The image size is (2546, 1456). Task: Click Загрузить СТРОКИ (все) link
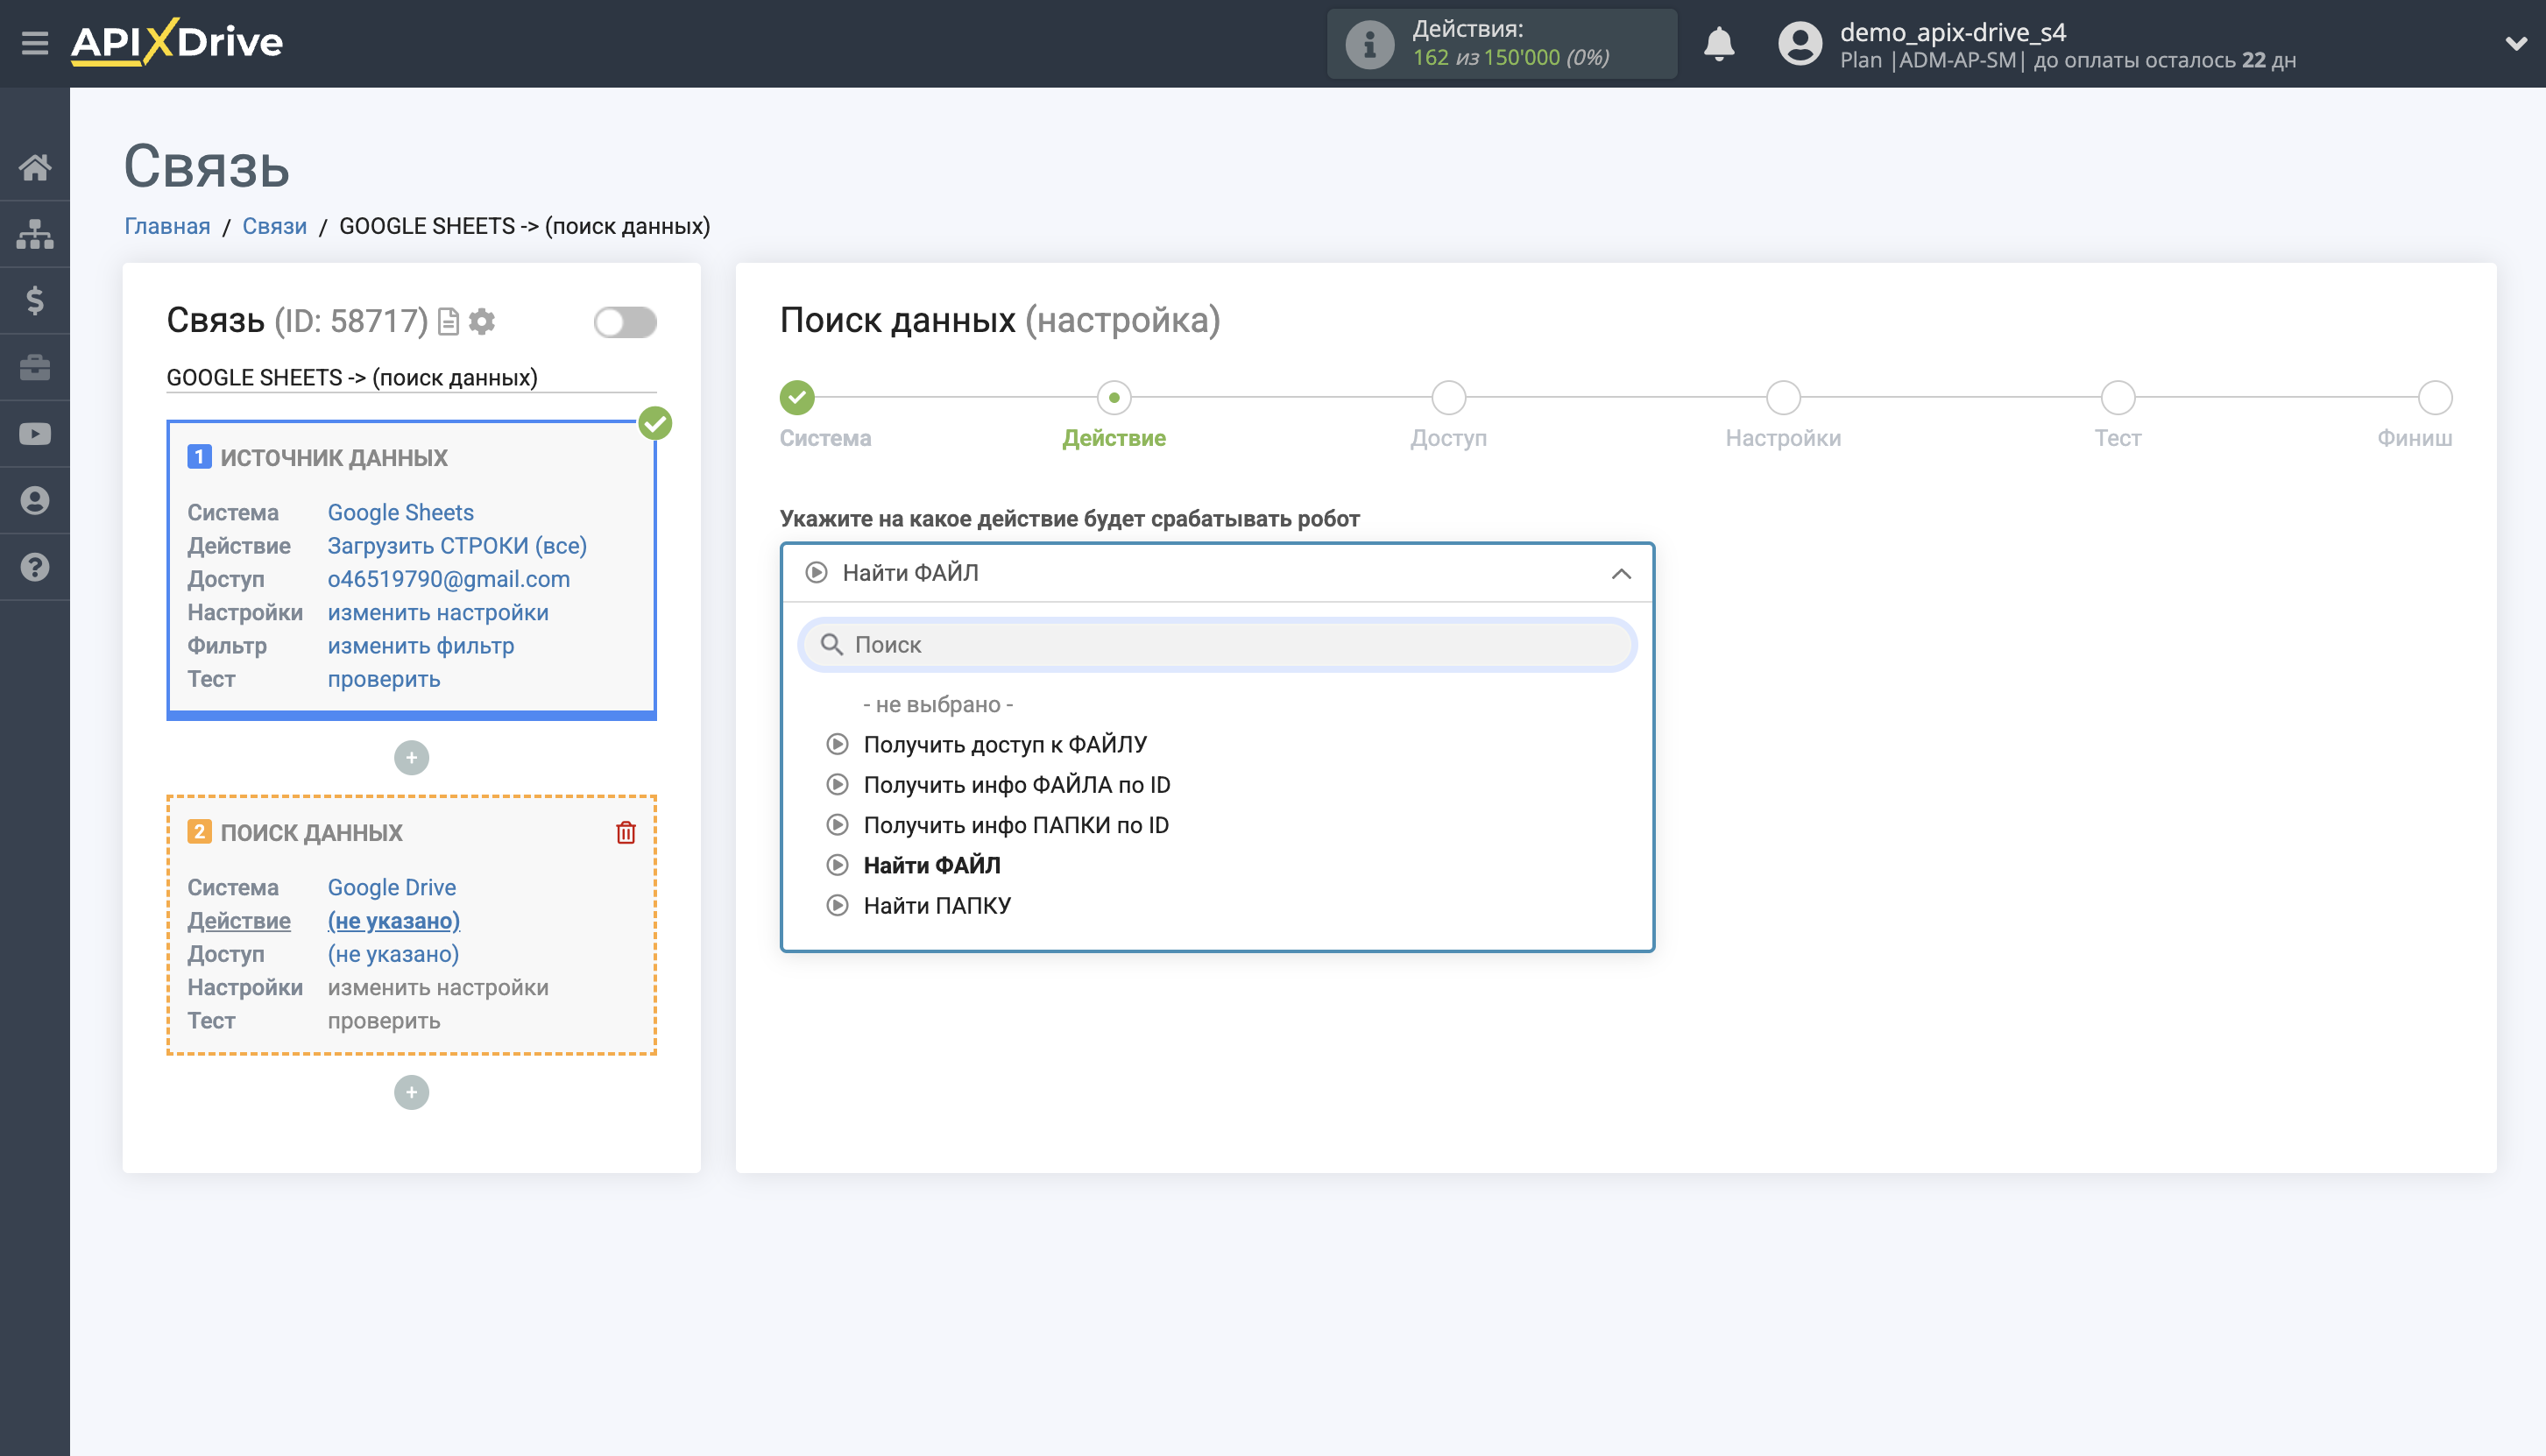tap(457, 546)
